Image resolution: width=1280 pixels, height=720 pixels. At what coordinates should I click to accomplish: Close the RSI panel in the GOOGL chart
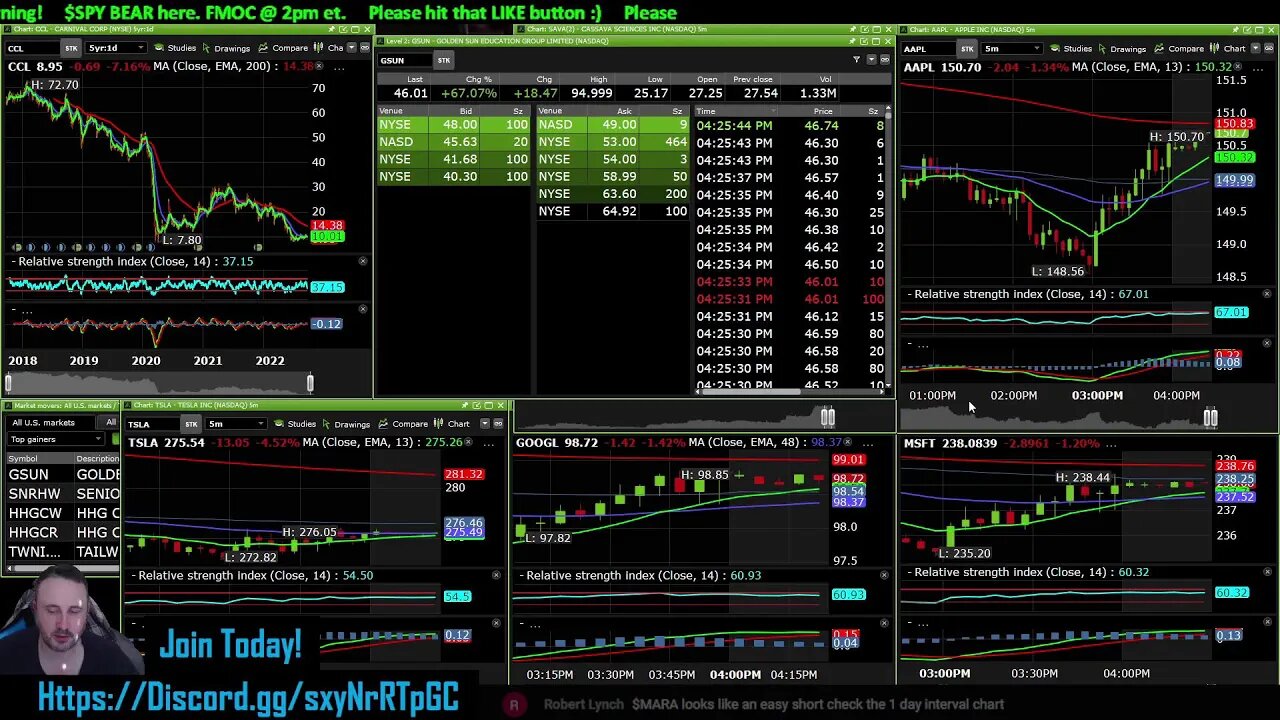tap(884, 575)
